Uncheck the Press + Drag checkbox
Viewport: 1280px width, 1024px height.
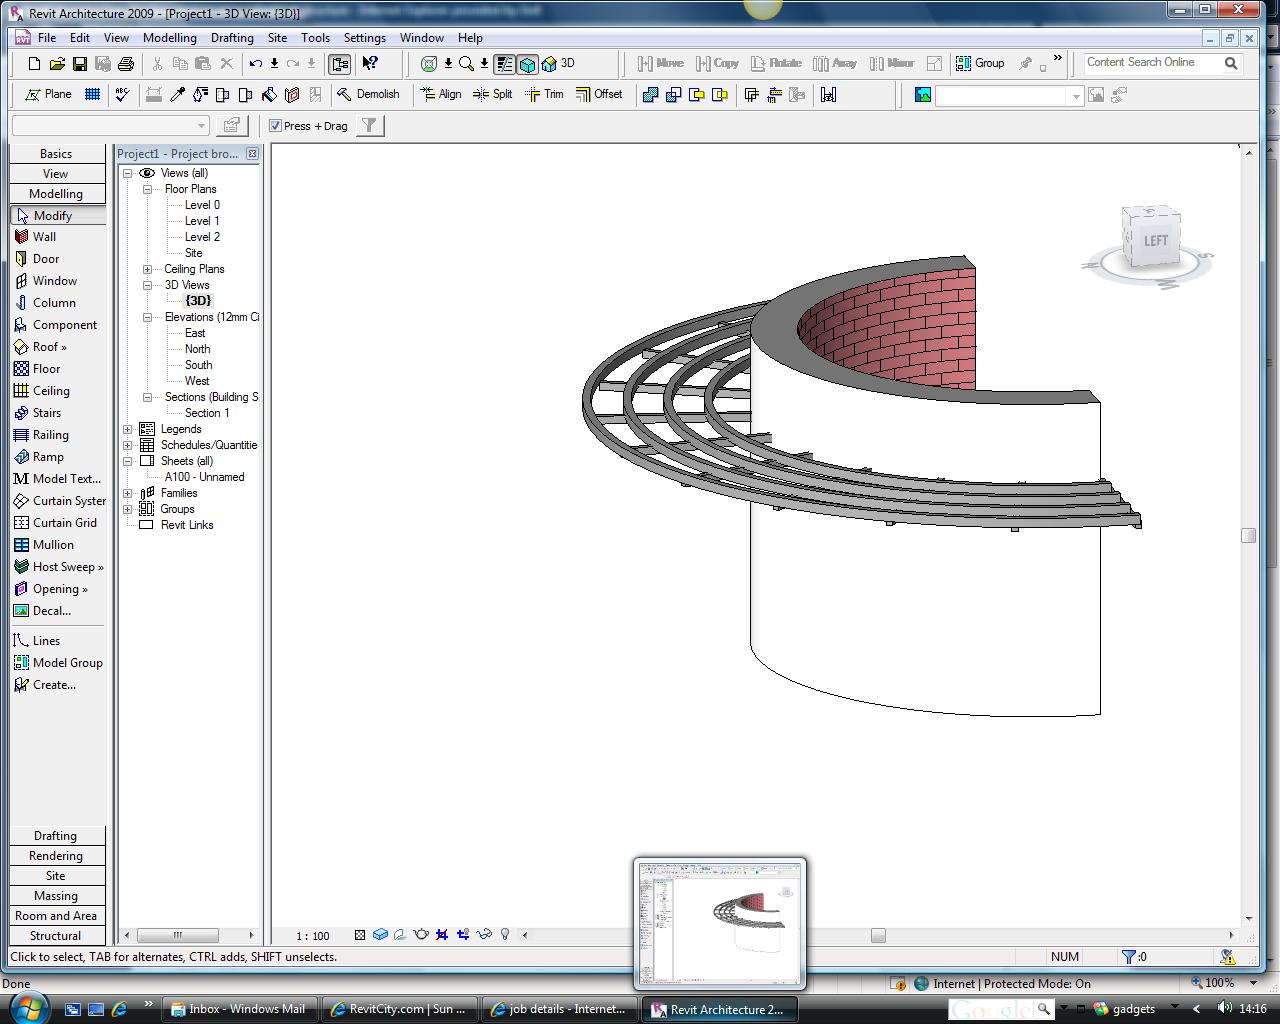(x=276, y=126)
